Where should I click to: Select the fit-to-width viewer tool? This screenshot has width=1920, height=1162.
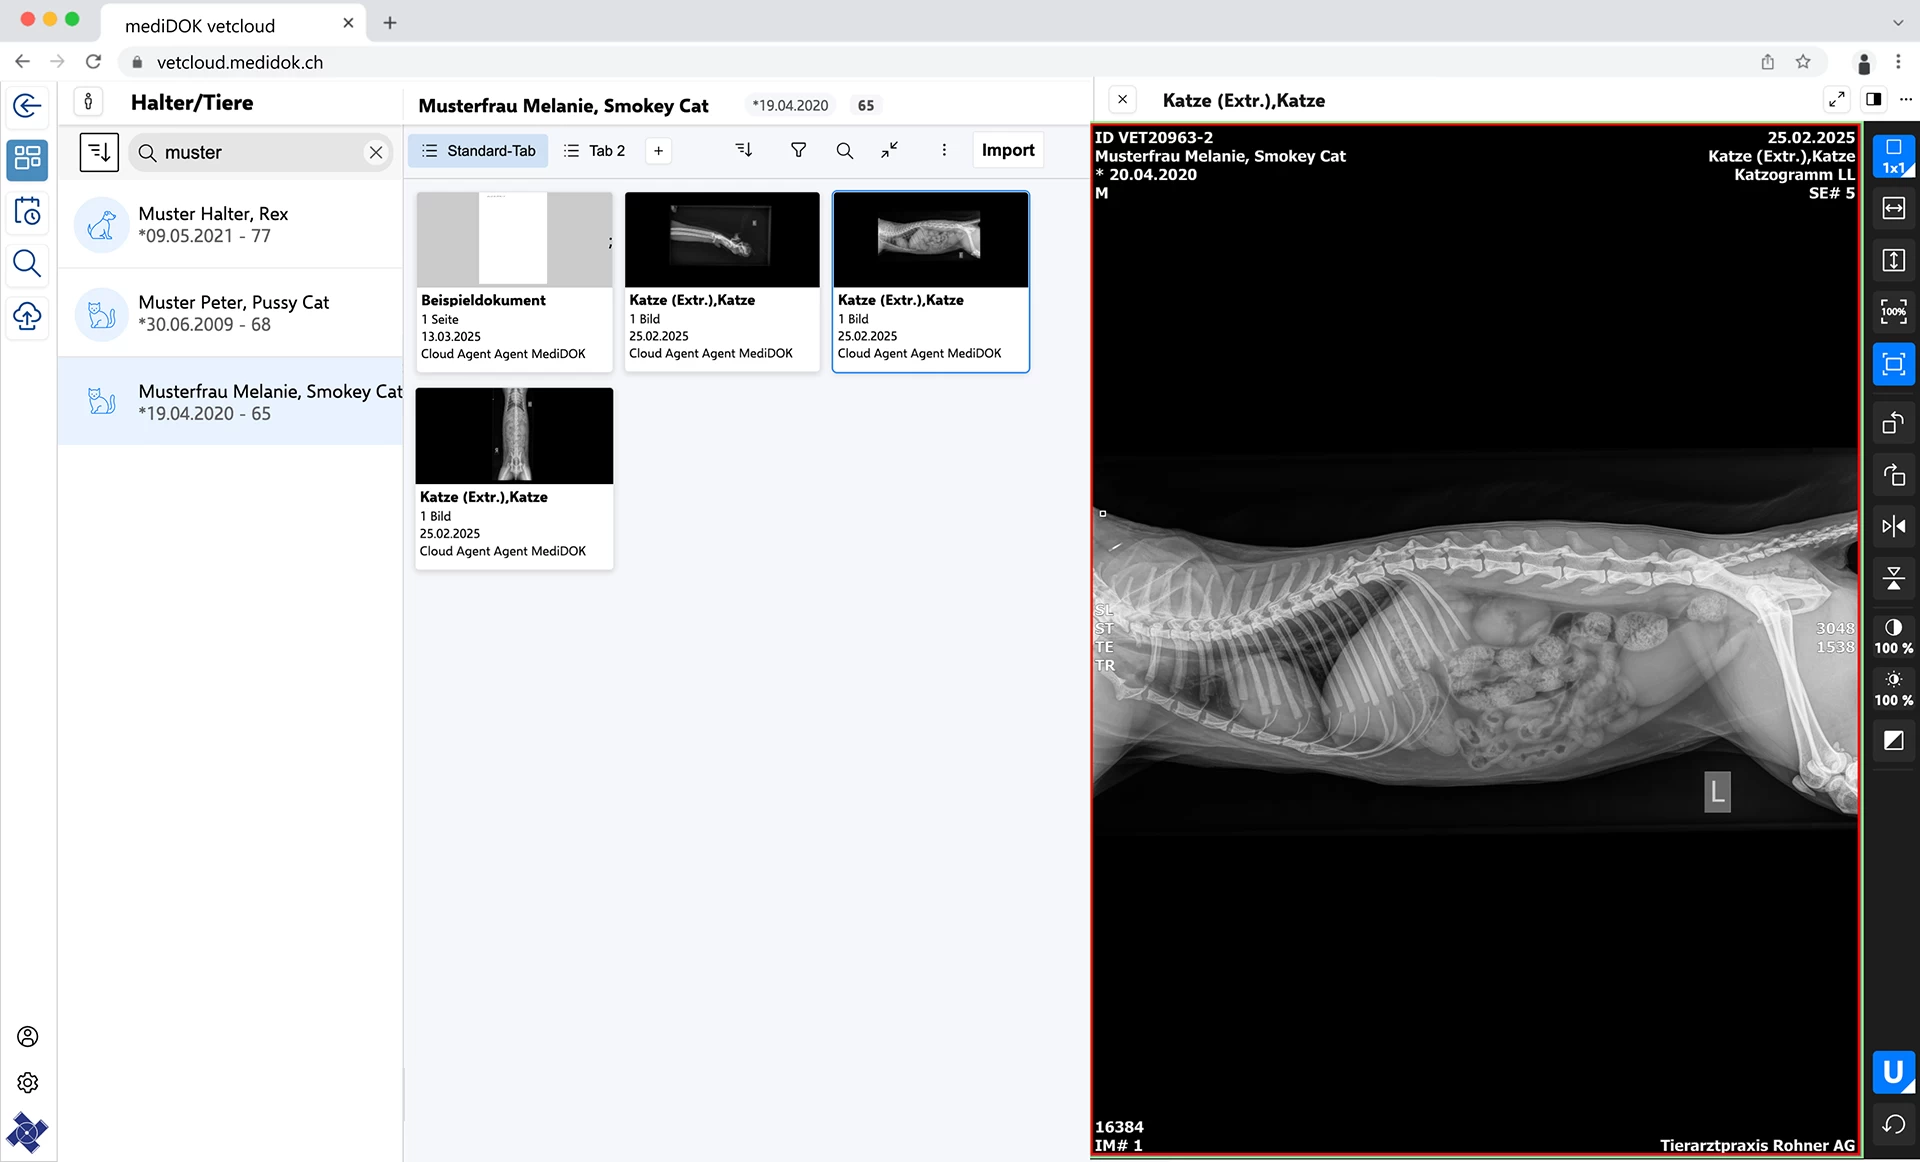click(1893, 208)
